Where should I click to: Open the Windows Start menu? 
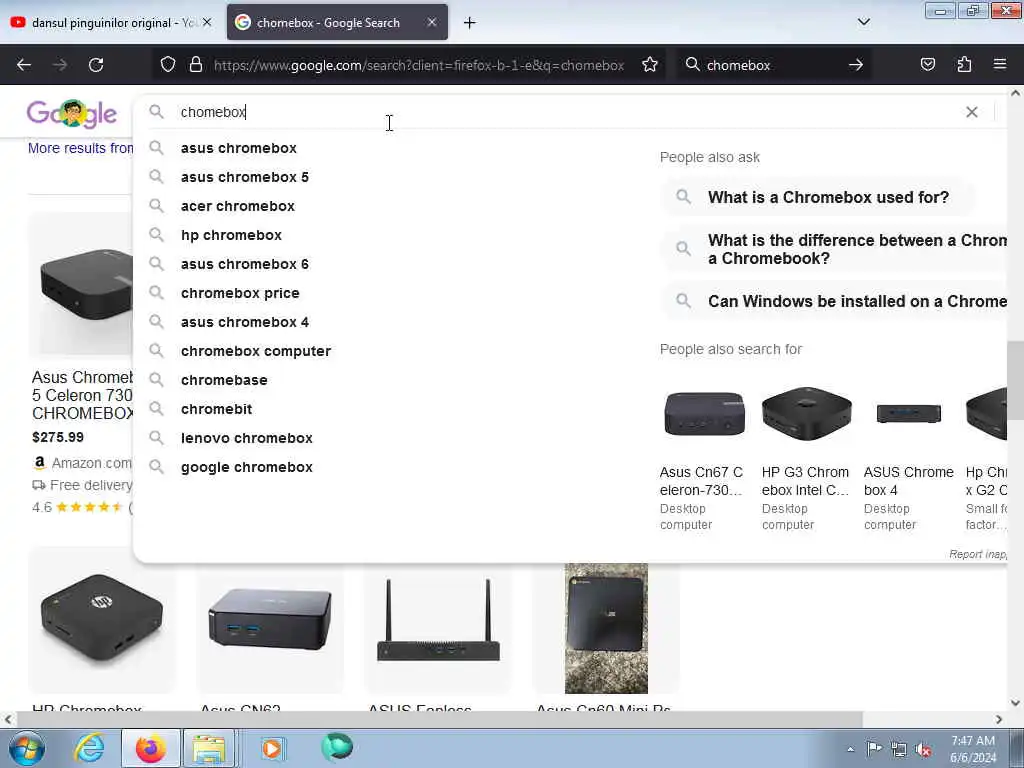(x=26, y=748)
